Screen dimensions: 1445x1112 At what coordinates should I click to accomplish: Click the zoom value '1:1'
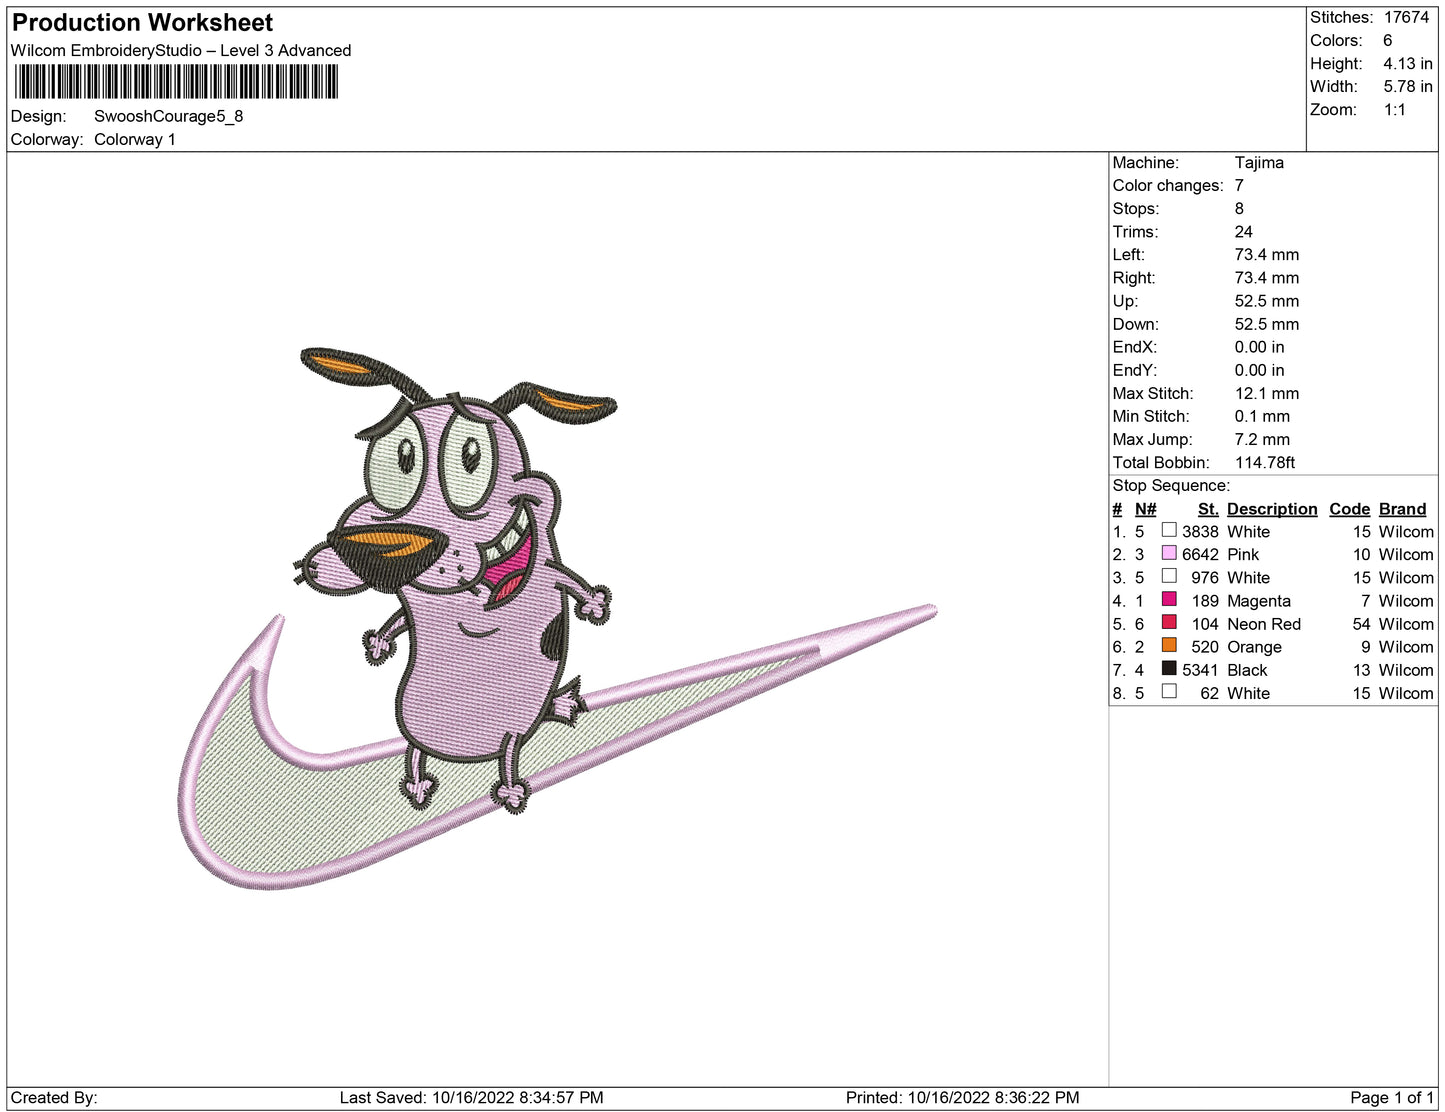click(x=1395, y=110)
